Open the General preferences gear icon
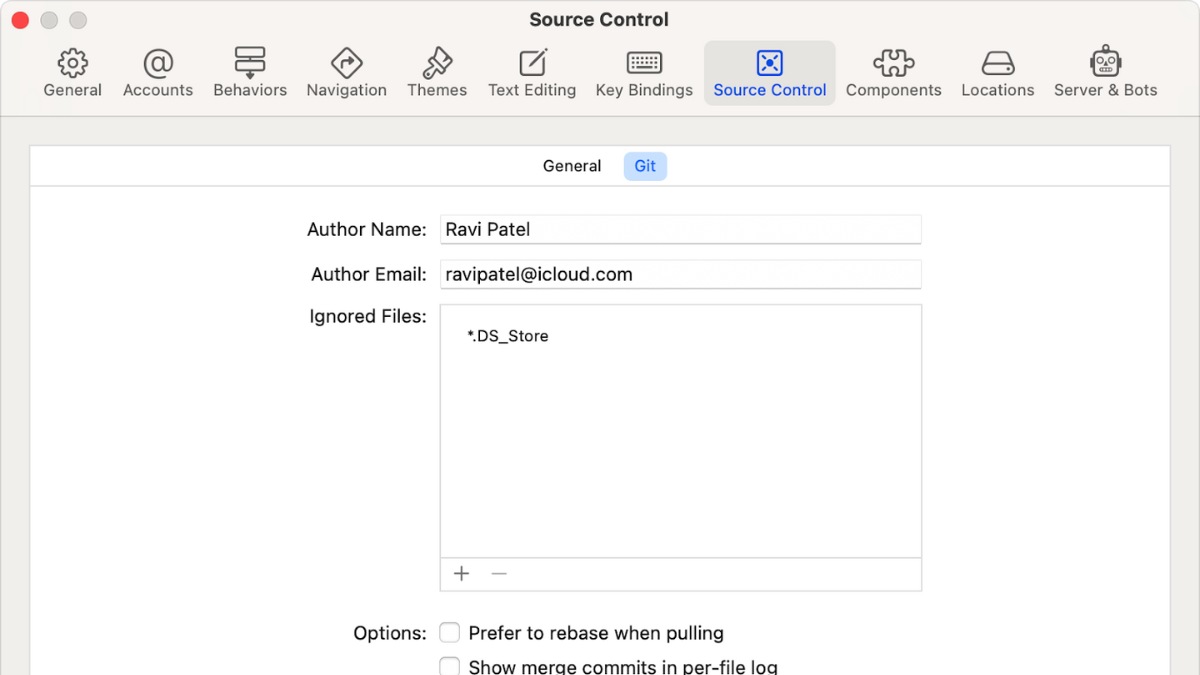This screenshot has height=675, width=1200. [72, 63]
